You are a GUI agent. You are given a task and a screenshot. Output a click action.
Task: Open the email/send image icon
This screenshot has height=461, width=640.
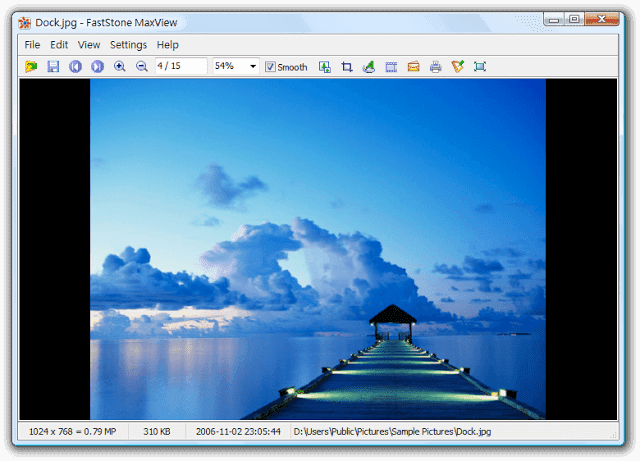413,67
